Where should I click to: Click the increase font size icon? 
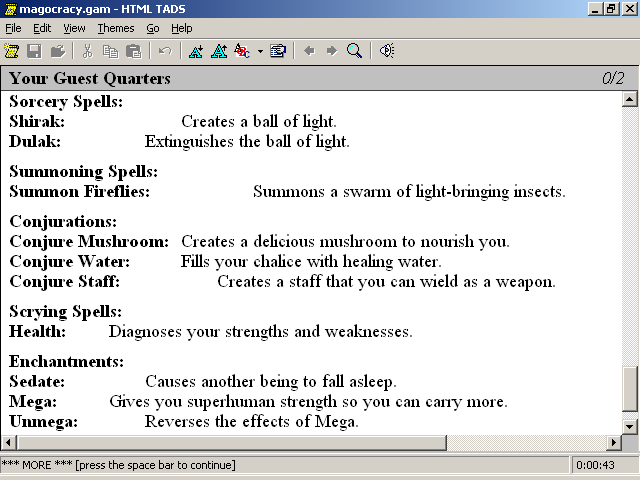point(218,50)
